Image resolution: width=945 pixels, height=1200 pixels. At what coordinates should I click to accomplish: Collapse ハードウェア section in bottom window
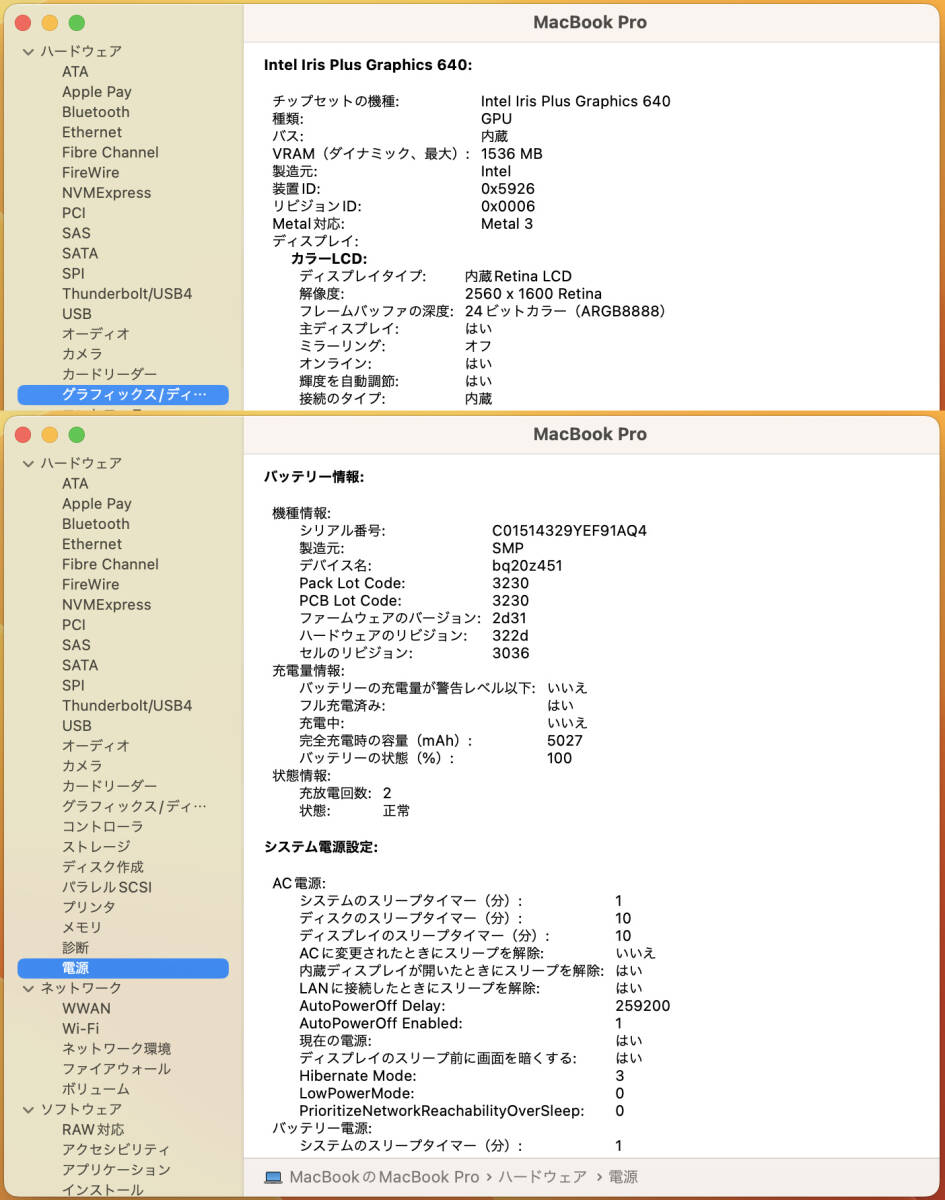pos(28,463)
